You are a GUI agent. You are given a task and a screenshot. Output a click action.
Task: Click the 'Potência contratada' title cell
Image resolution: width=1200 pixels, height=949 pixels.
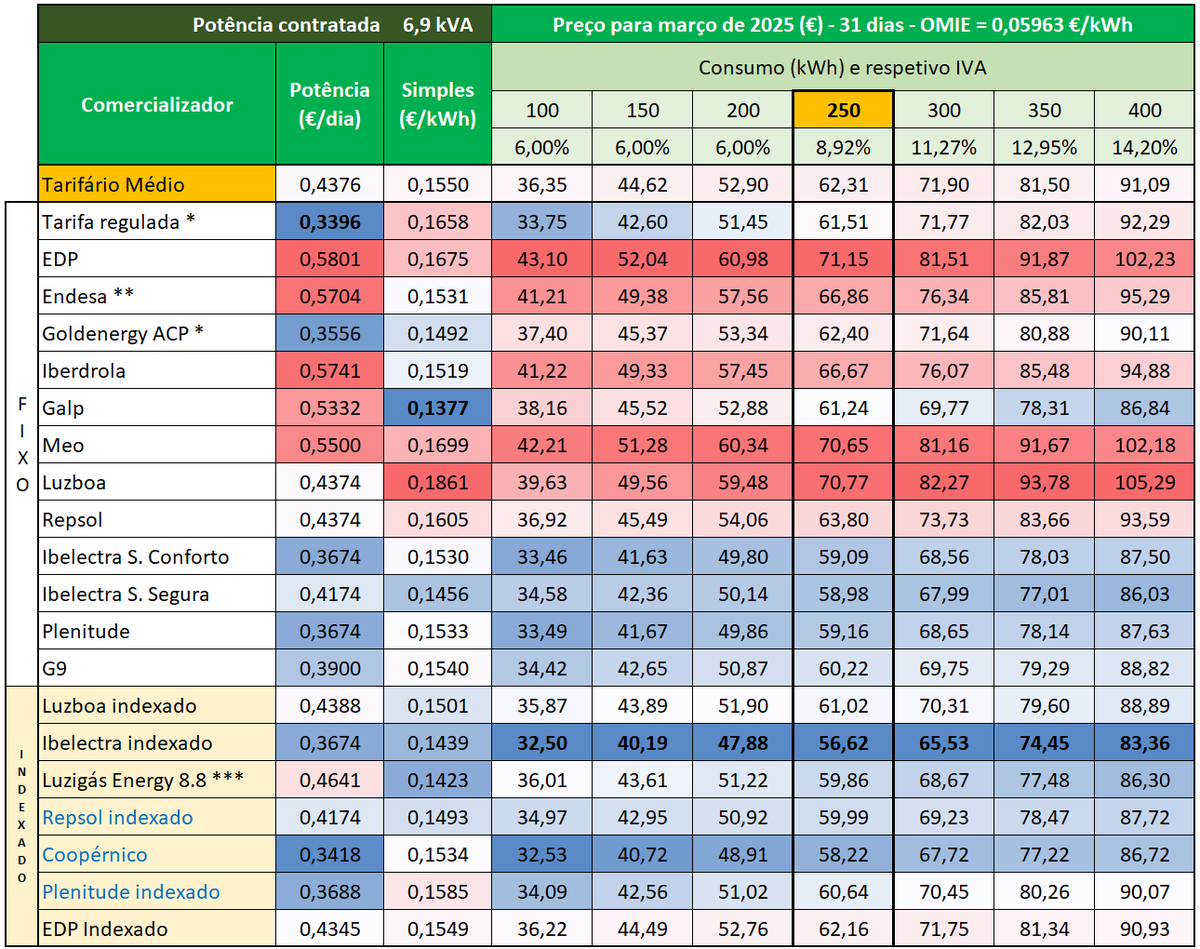(x=288, y=23)
